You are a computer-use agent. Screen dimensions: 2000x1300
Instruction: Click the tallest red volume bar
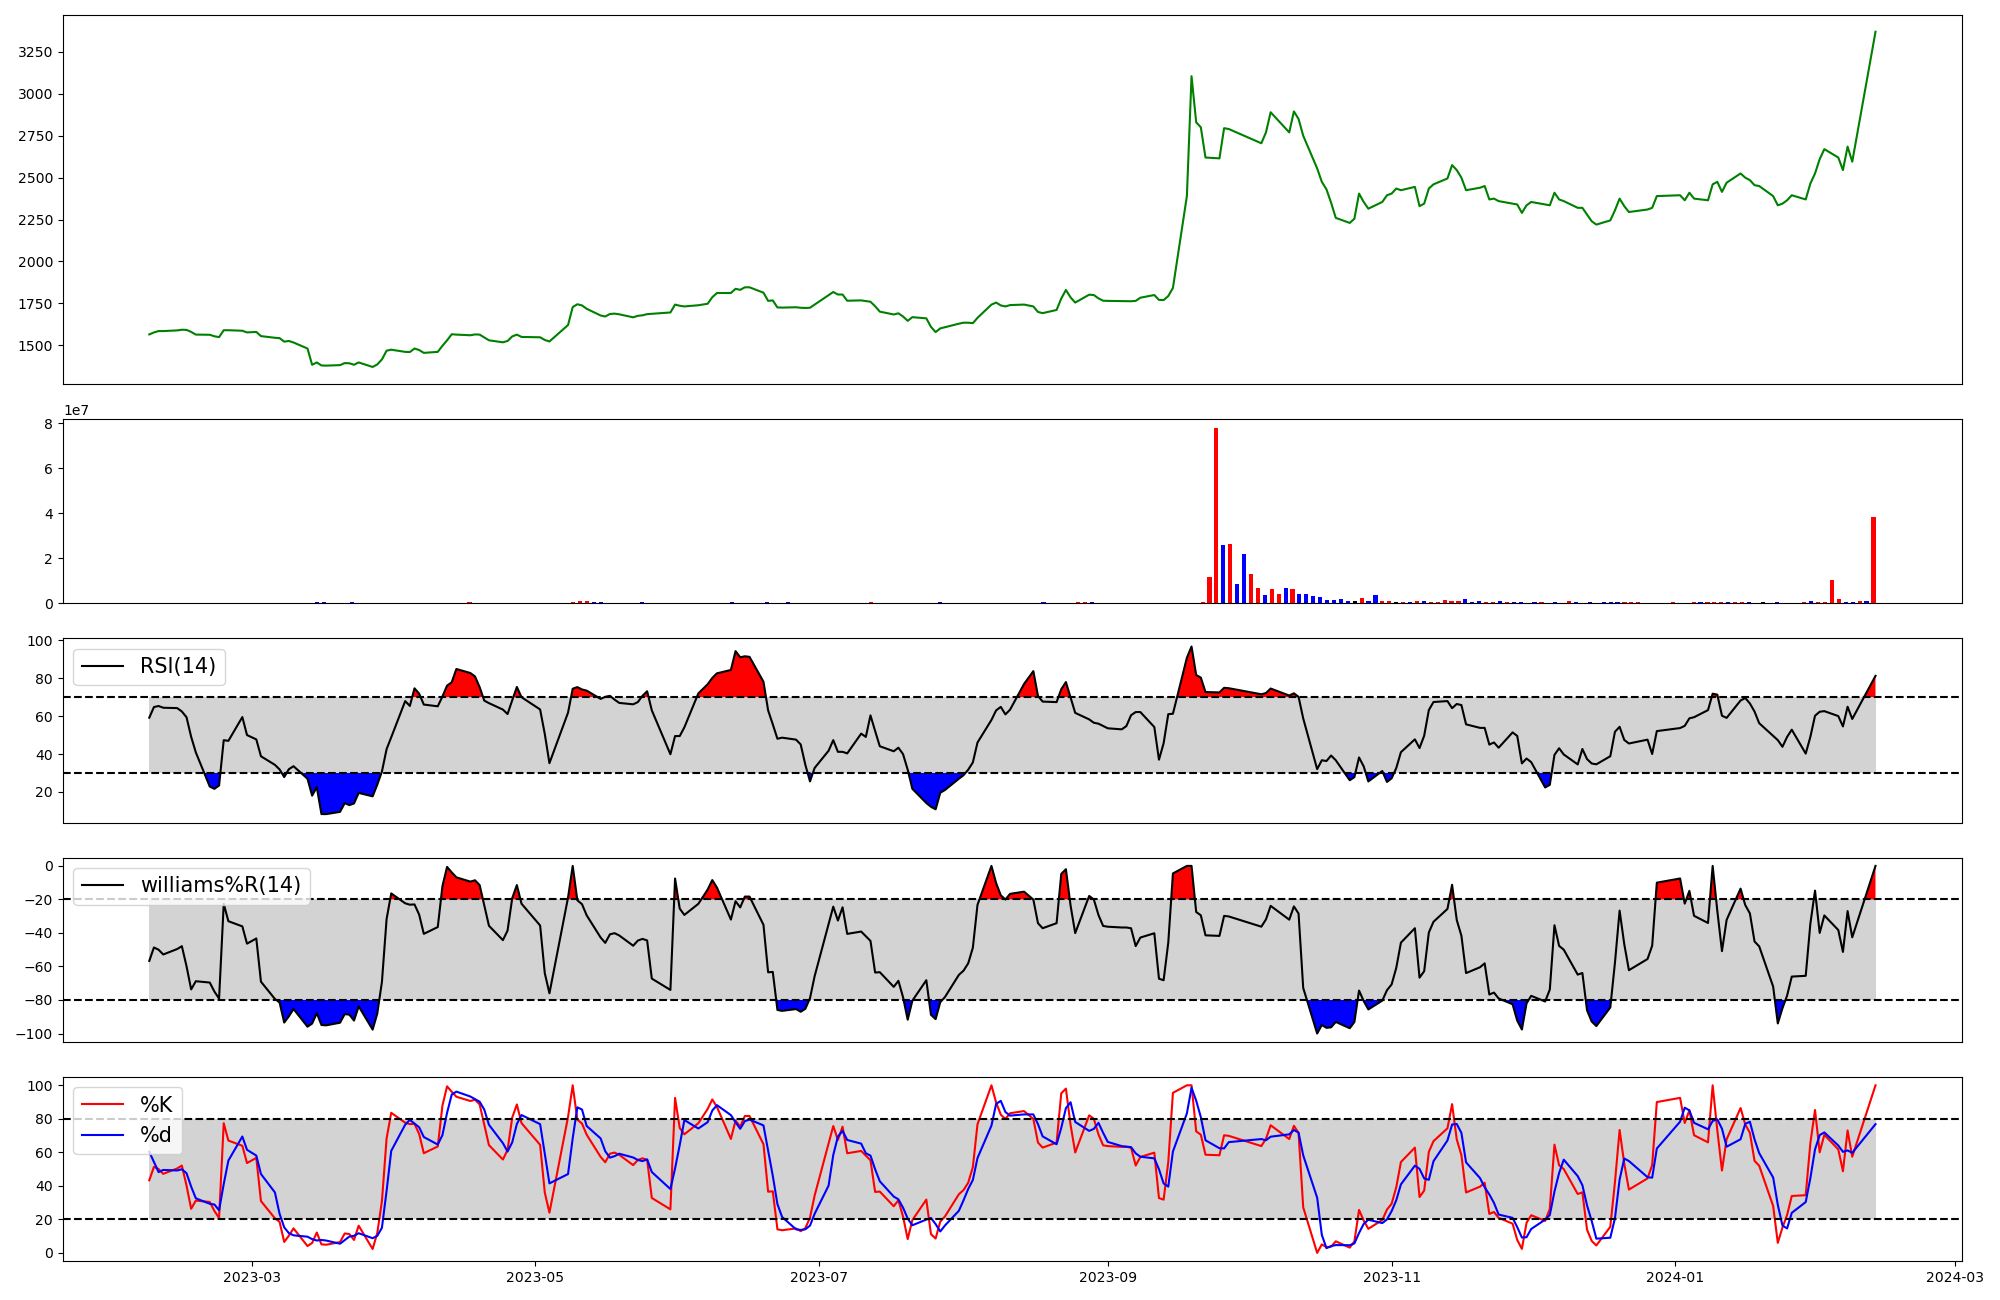point(1216,515)
